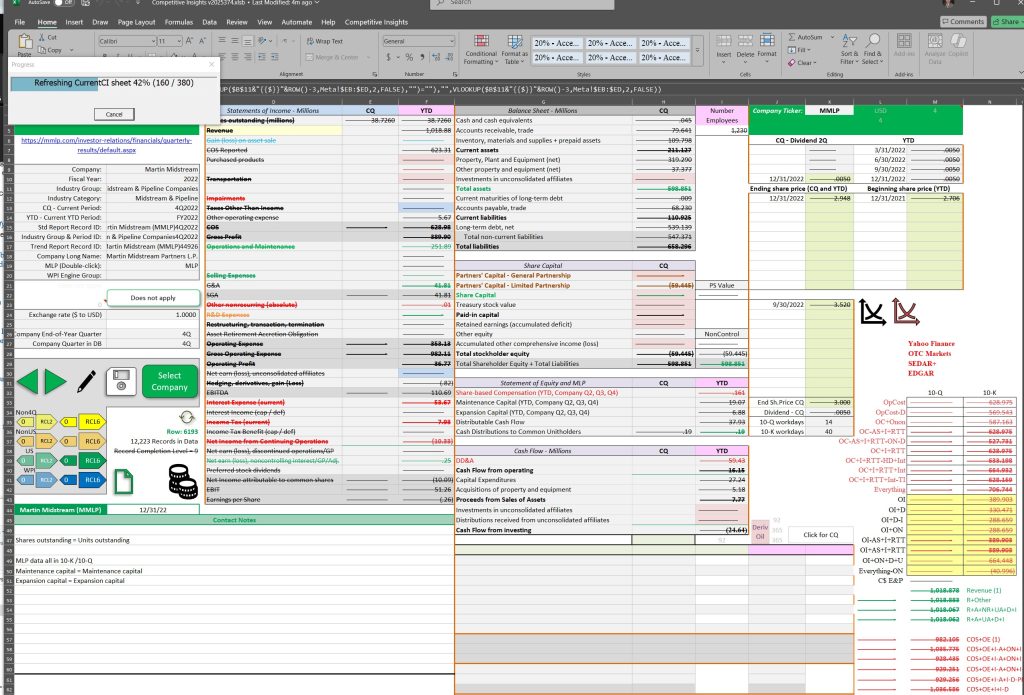The image size is (1024, 695).
Task: Click the Comma Style icon
Action: click(422, 57)
